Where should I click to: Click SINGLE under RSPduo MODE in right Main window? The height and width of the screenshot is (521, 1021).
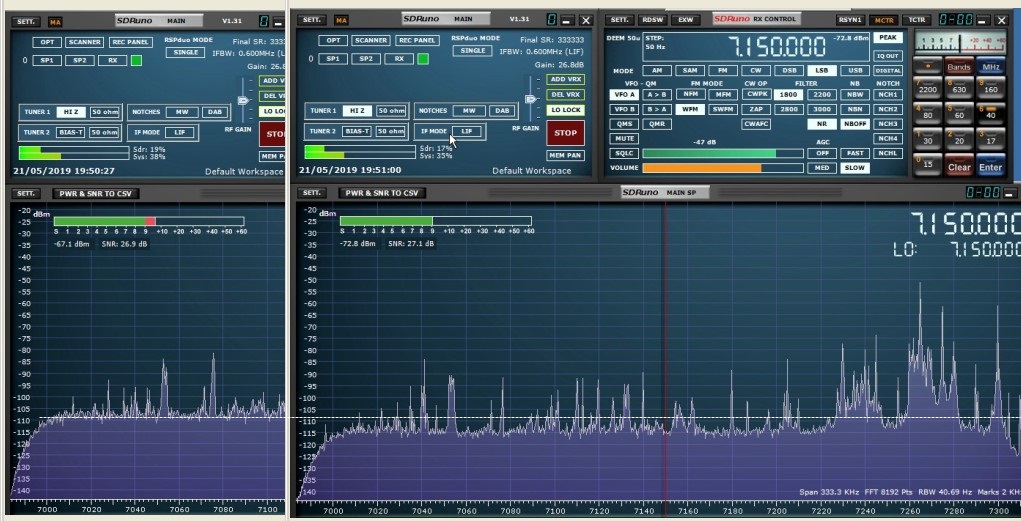pos(473,51)
